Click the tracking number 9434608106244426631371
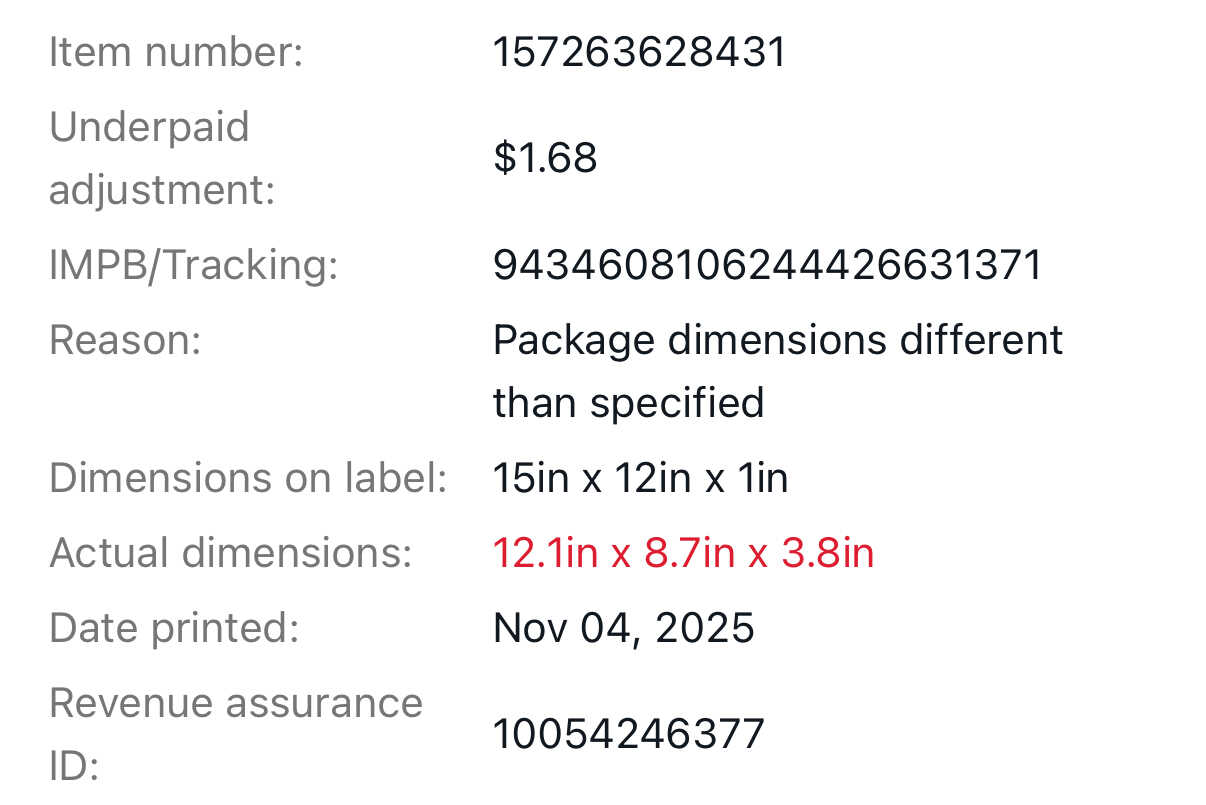This screenshot has height=805, width=1206. (767, 265)
